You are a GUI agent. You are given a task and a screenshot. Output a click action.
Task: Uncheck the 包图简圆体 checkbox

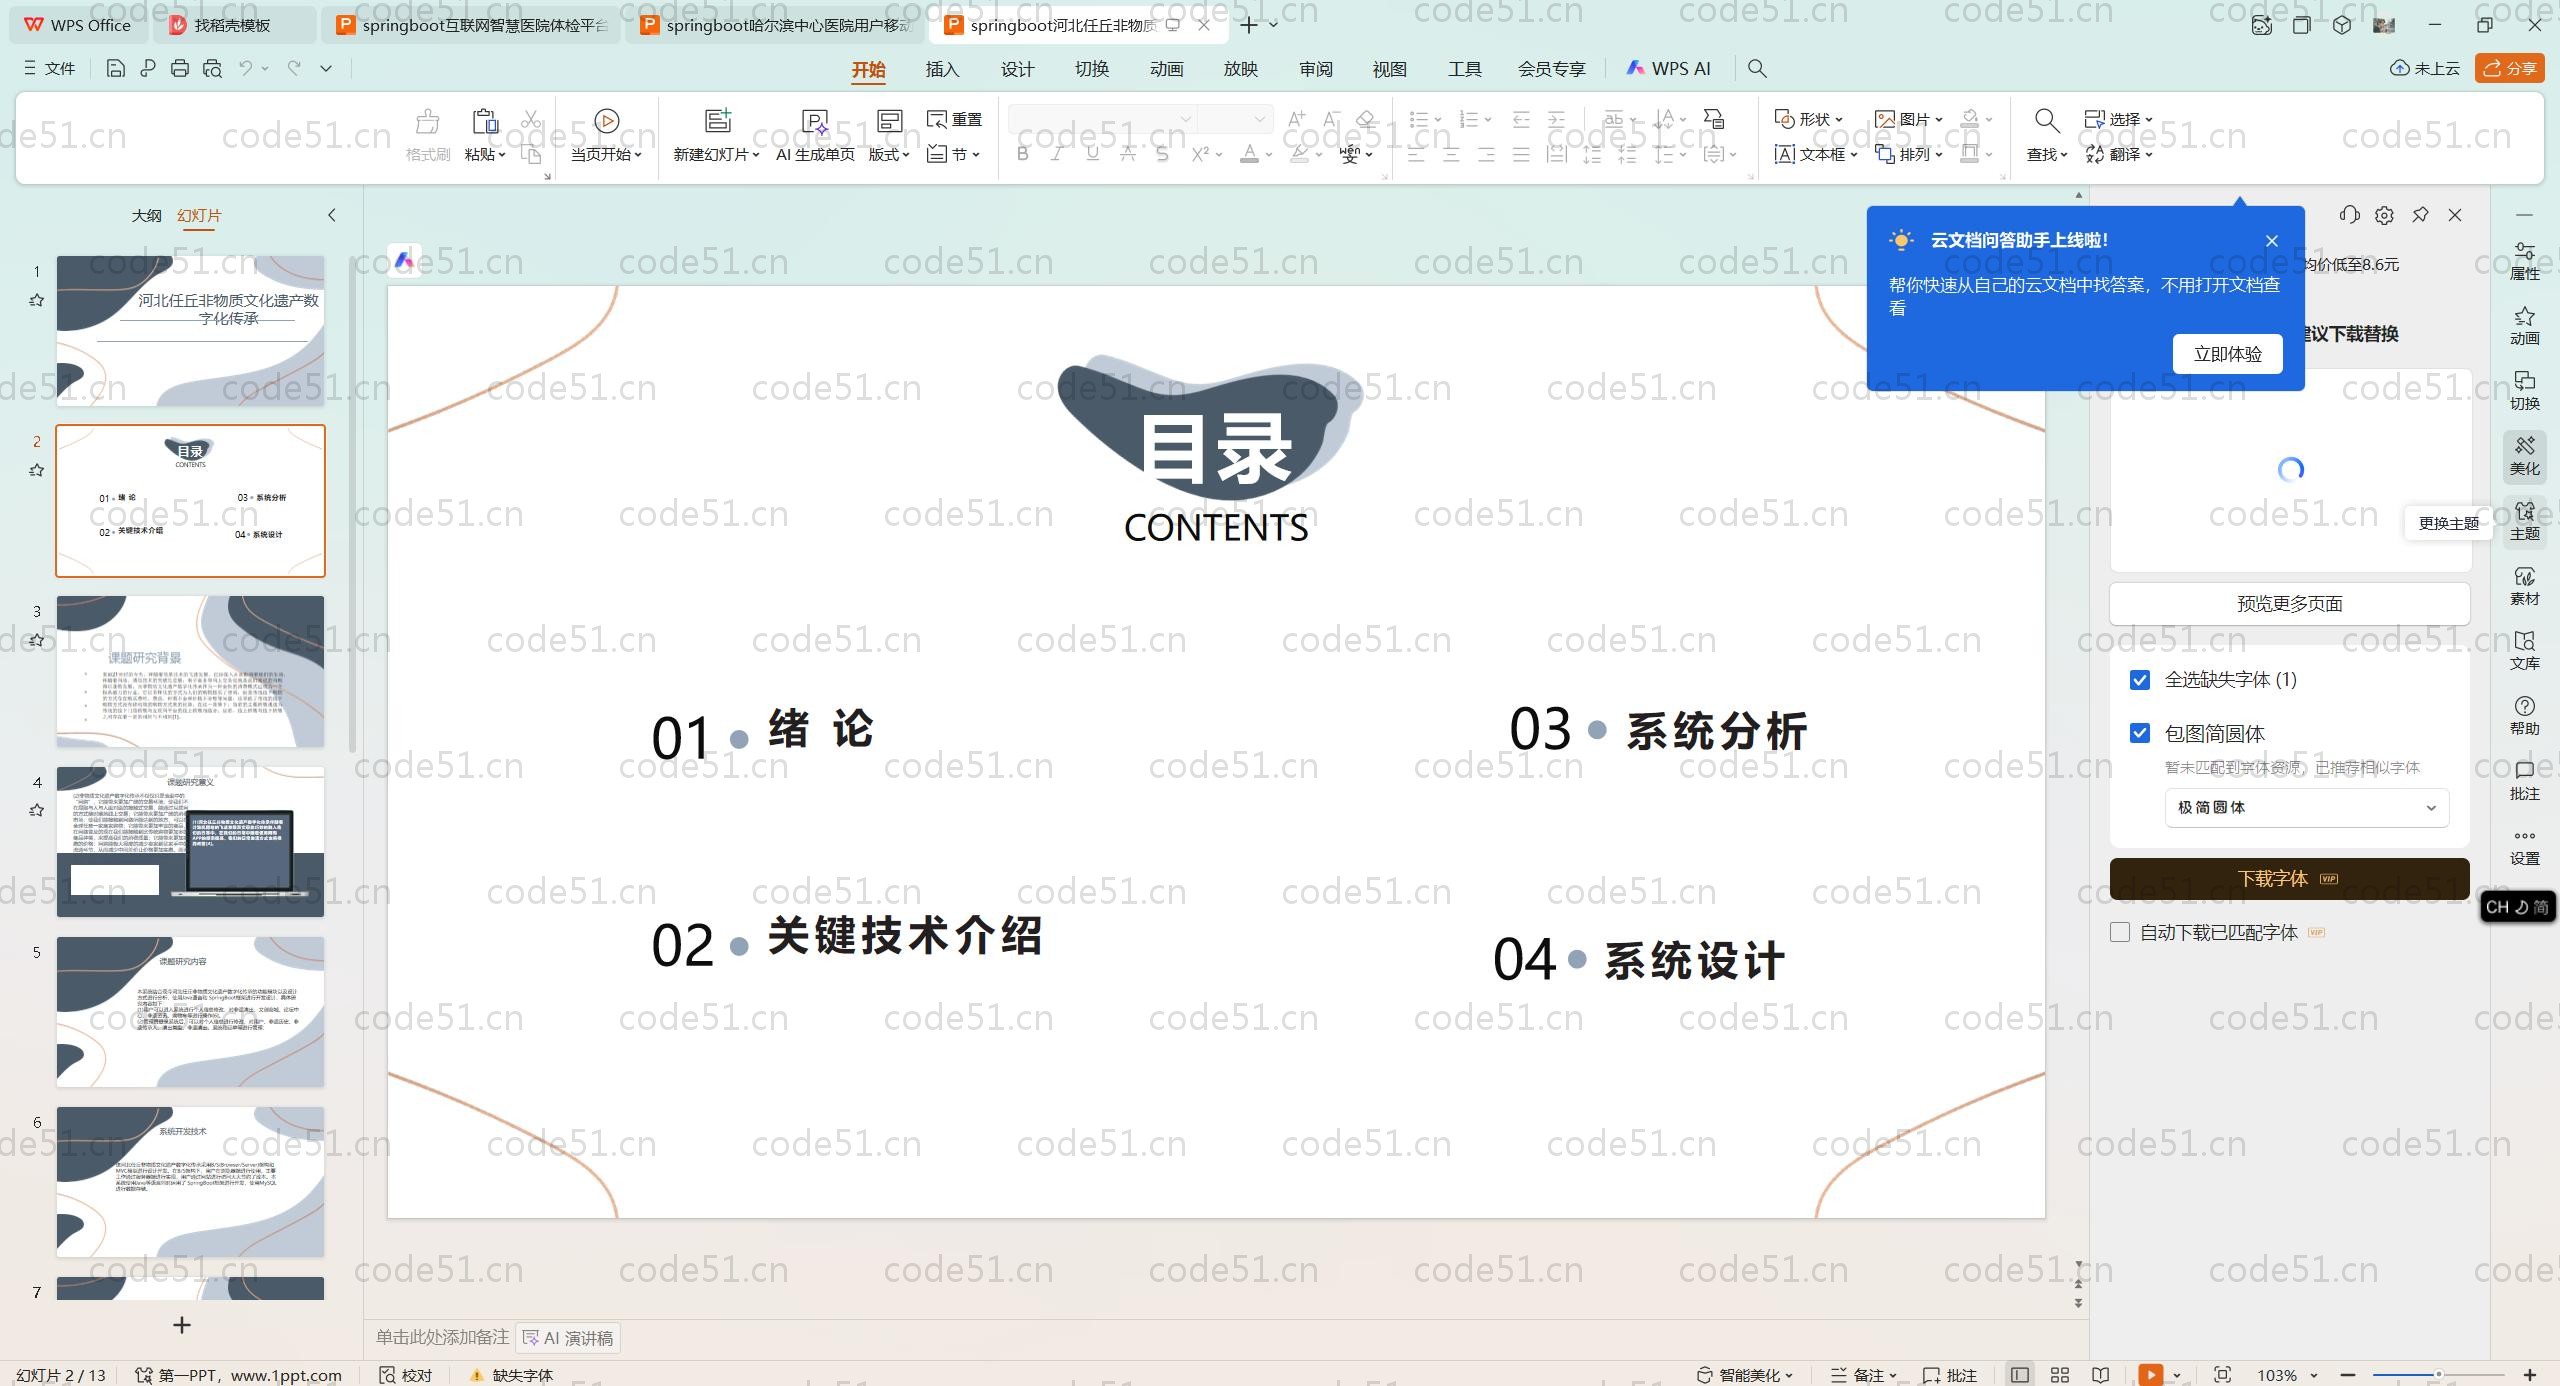point(2140,734)
